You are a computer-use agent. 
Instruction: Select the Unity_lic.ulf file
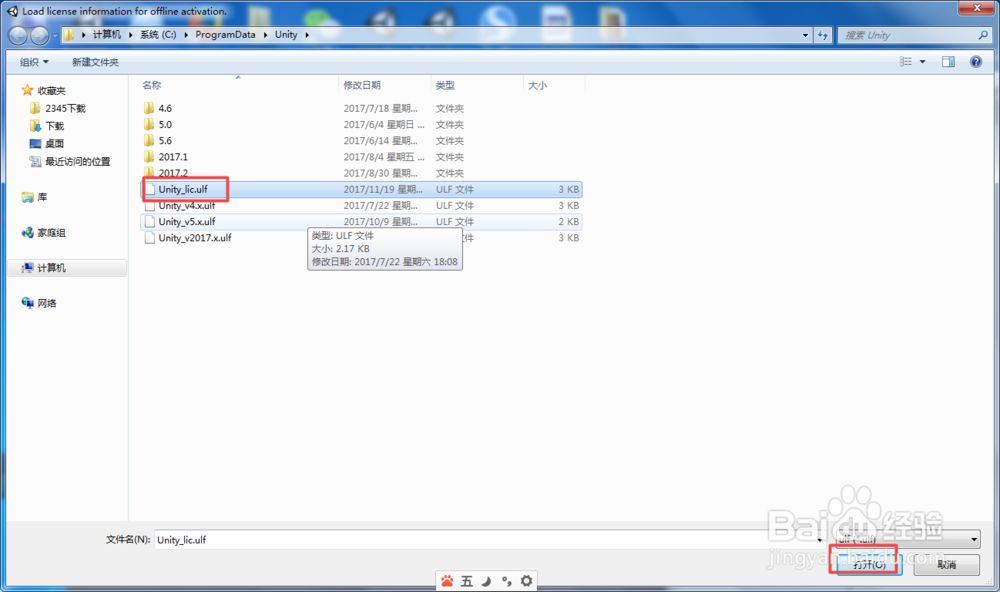(361, 189)
